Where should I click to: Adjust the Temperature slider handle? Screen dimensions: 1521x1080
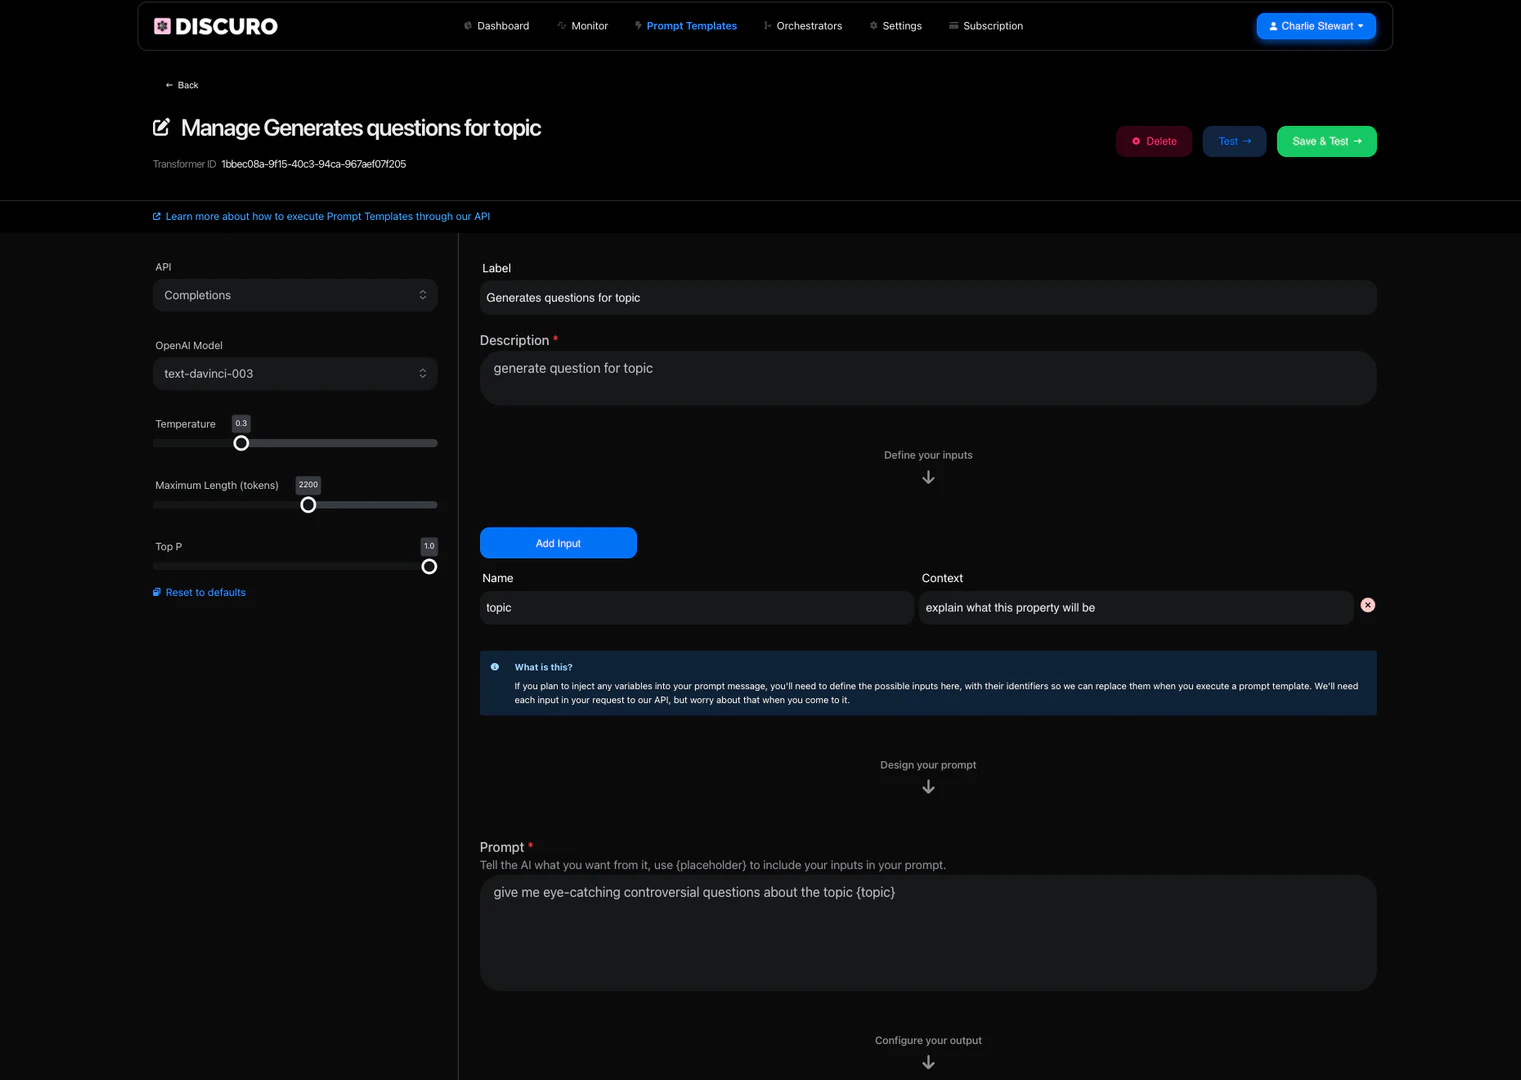pyautogui.click(x=241, y=442)
